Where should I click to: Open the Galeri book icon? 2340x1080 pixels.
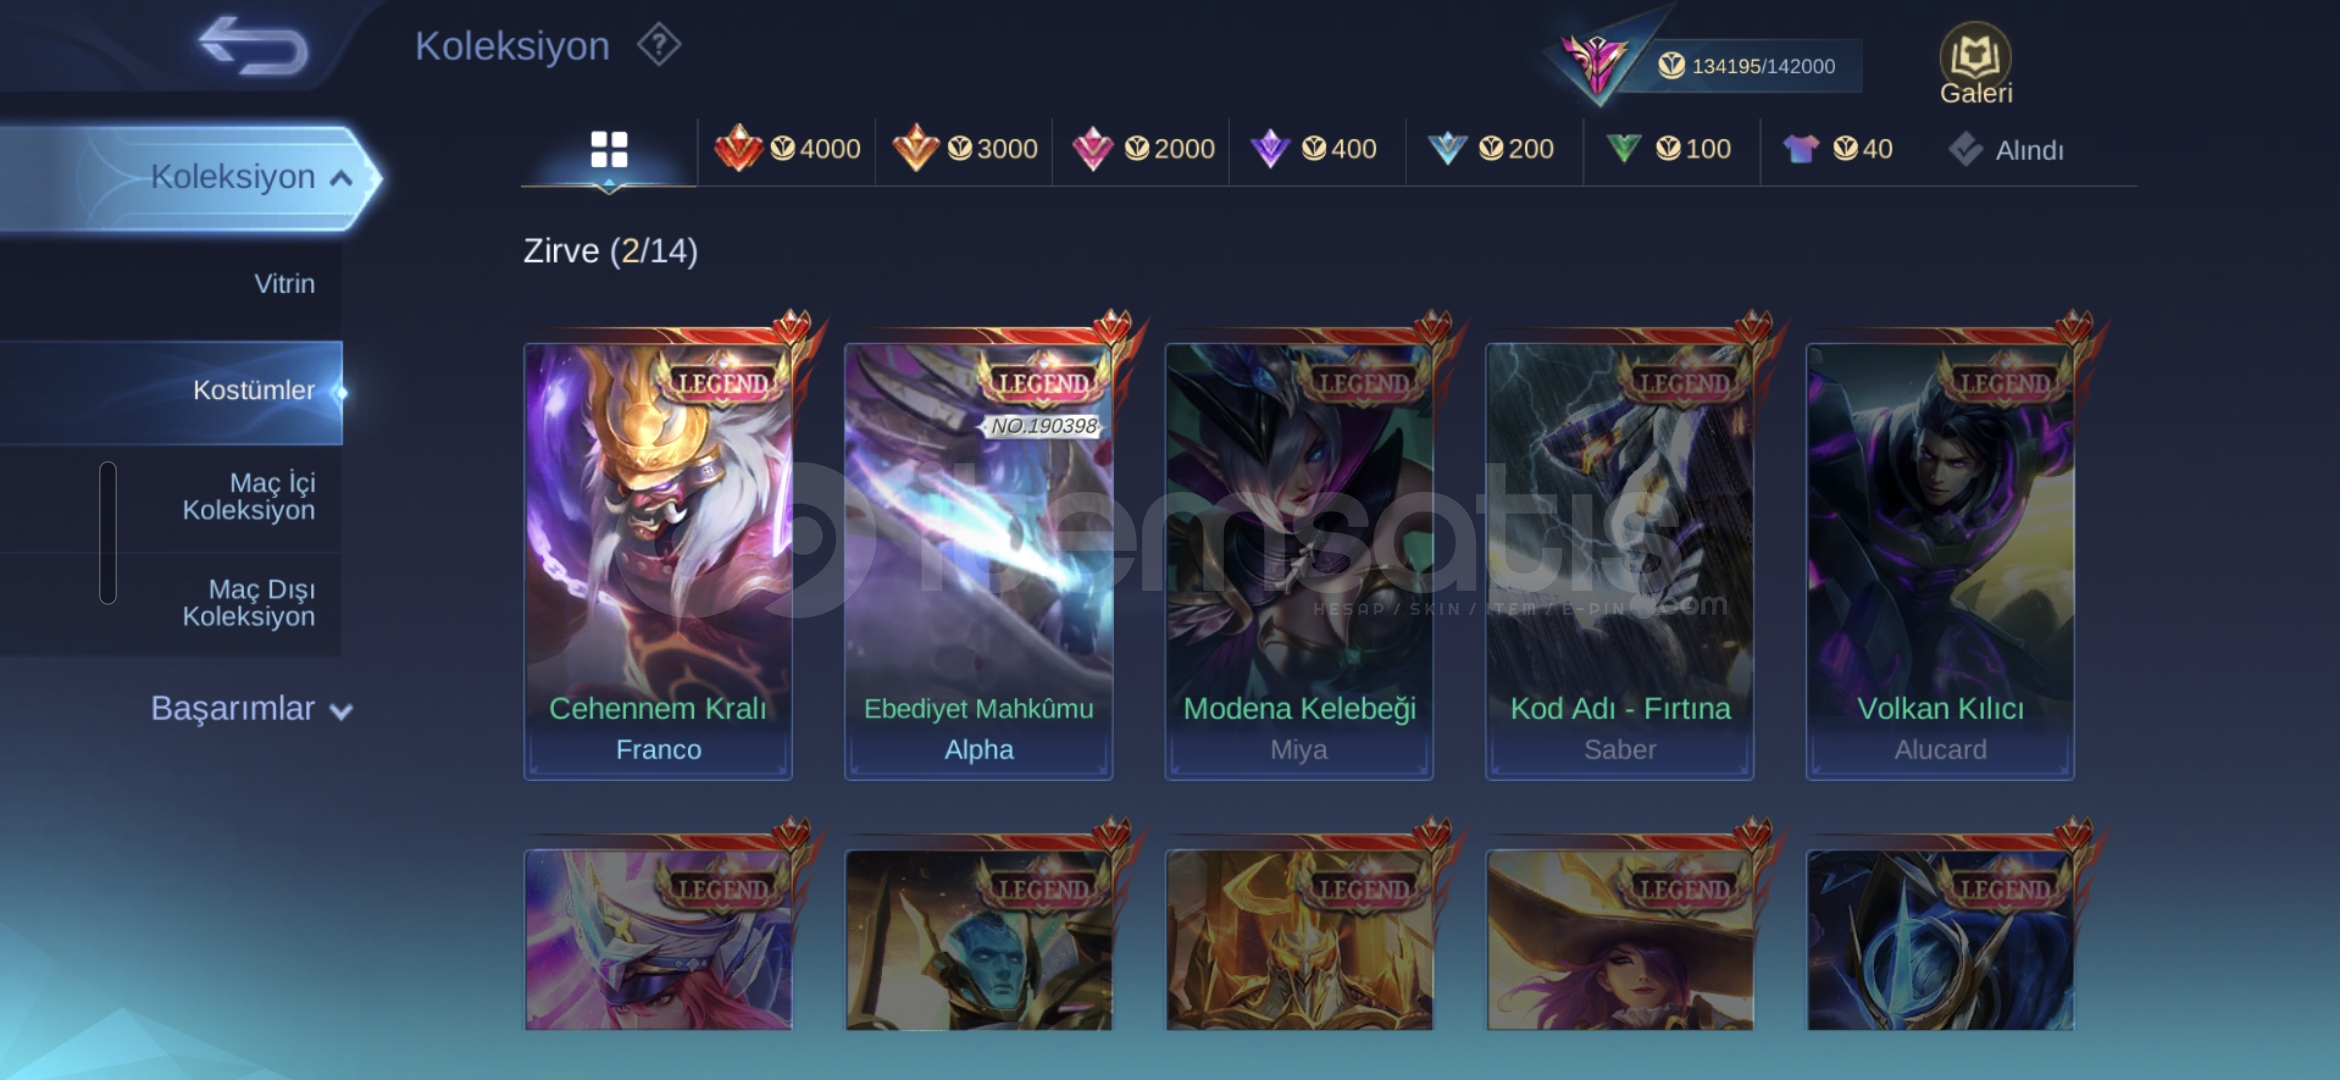pyautogui.click(x=1975, y=63)
